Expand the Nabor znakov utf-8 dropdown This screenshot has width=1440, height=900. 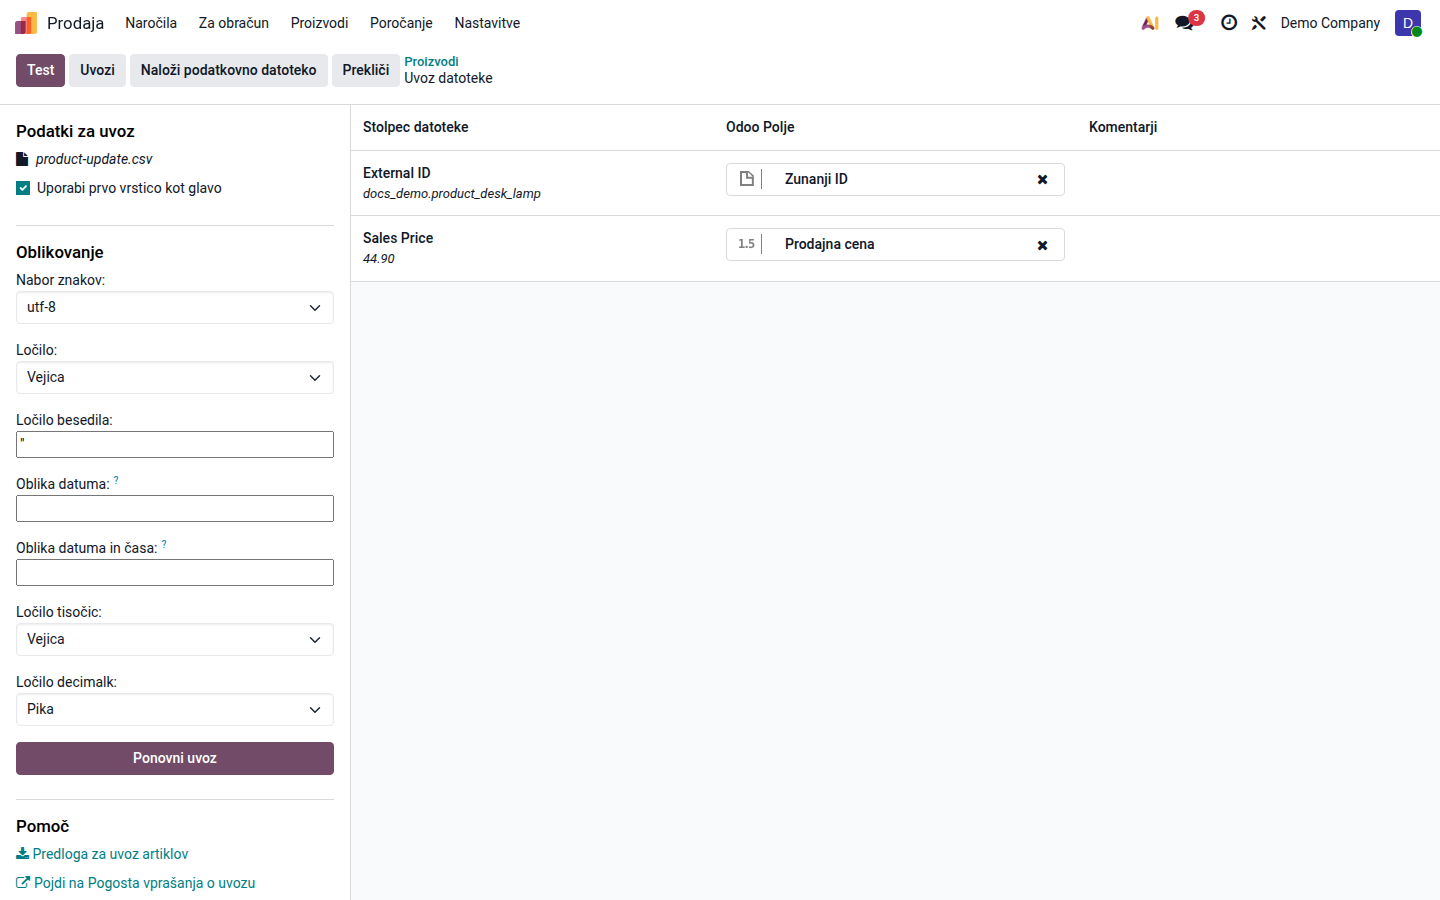tap(175, 308)
